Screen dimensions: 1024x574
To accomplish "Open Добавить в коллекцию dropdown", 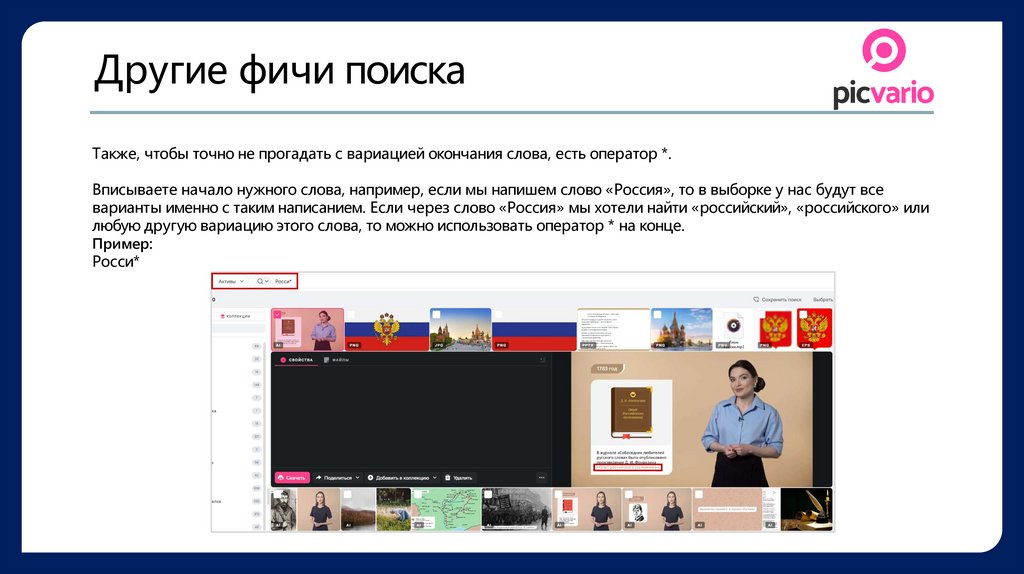I will 402,477.
